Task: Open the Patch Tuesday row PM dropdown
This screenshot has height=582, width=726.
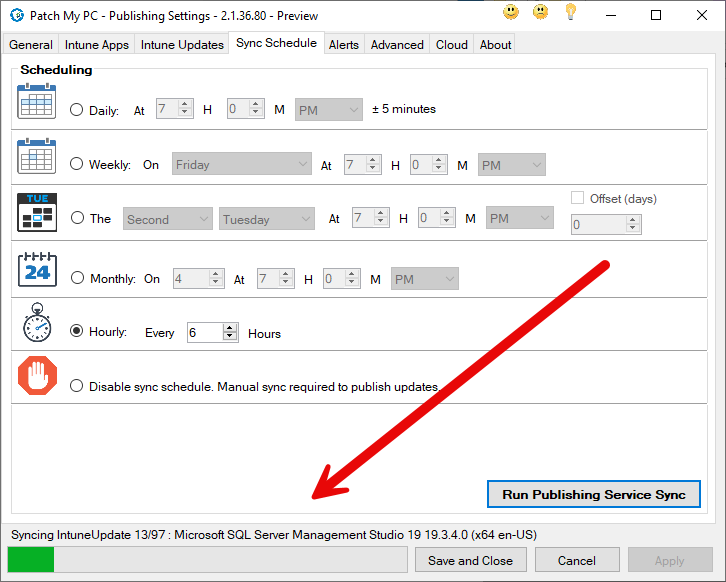Action: point(519,218)
